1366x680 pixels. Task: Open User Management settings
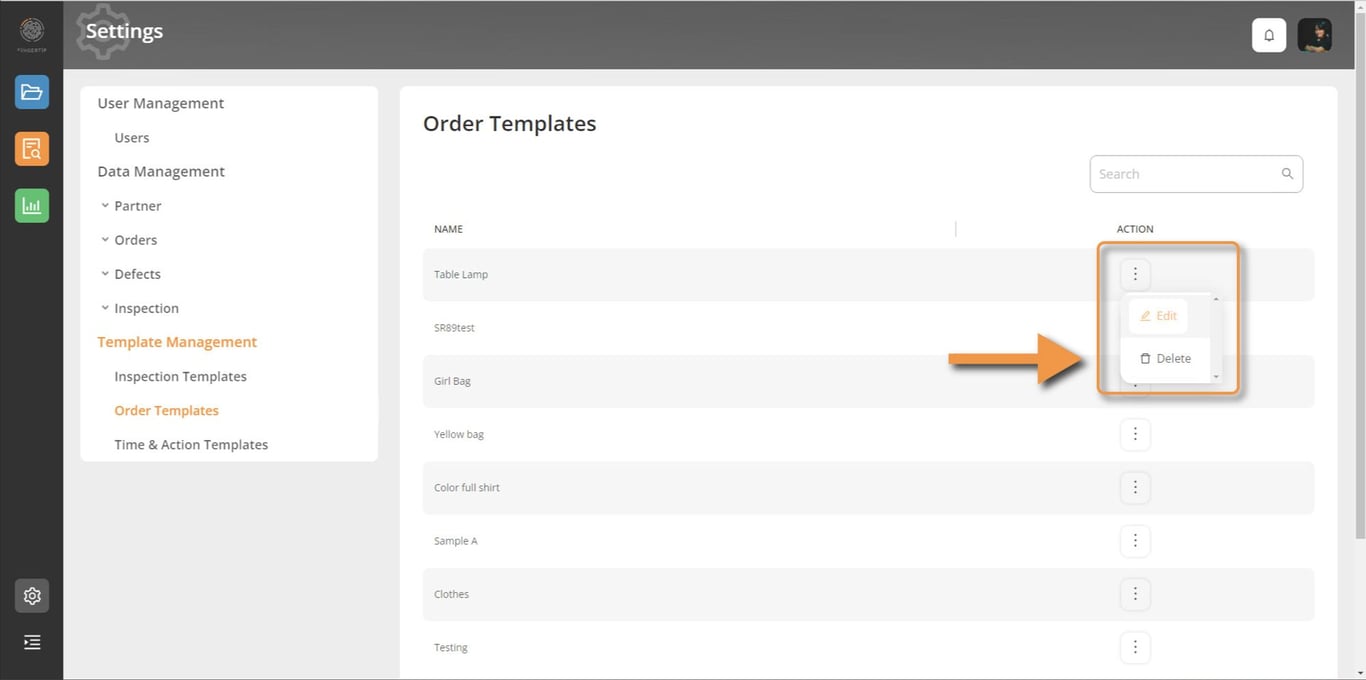coord(161,103)
